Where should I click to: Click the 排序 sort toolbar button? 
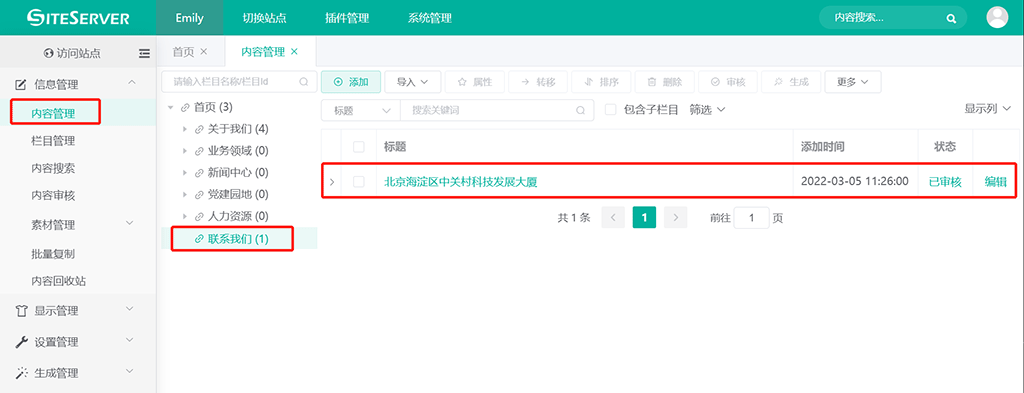[601, 82]
